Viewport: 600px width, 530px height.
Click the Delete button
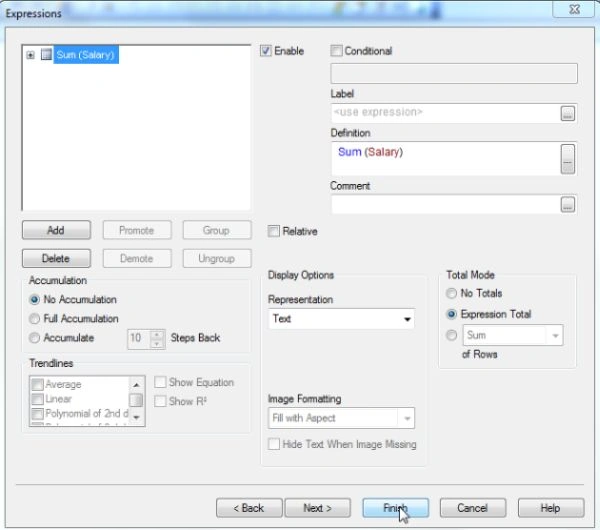click(56, 259)
